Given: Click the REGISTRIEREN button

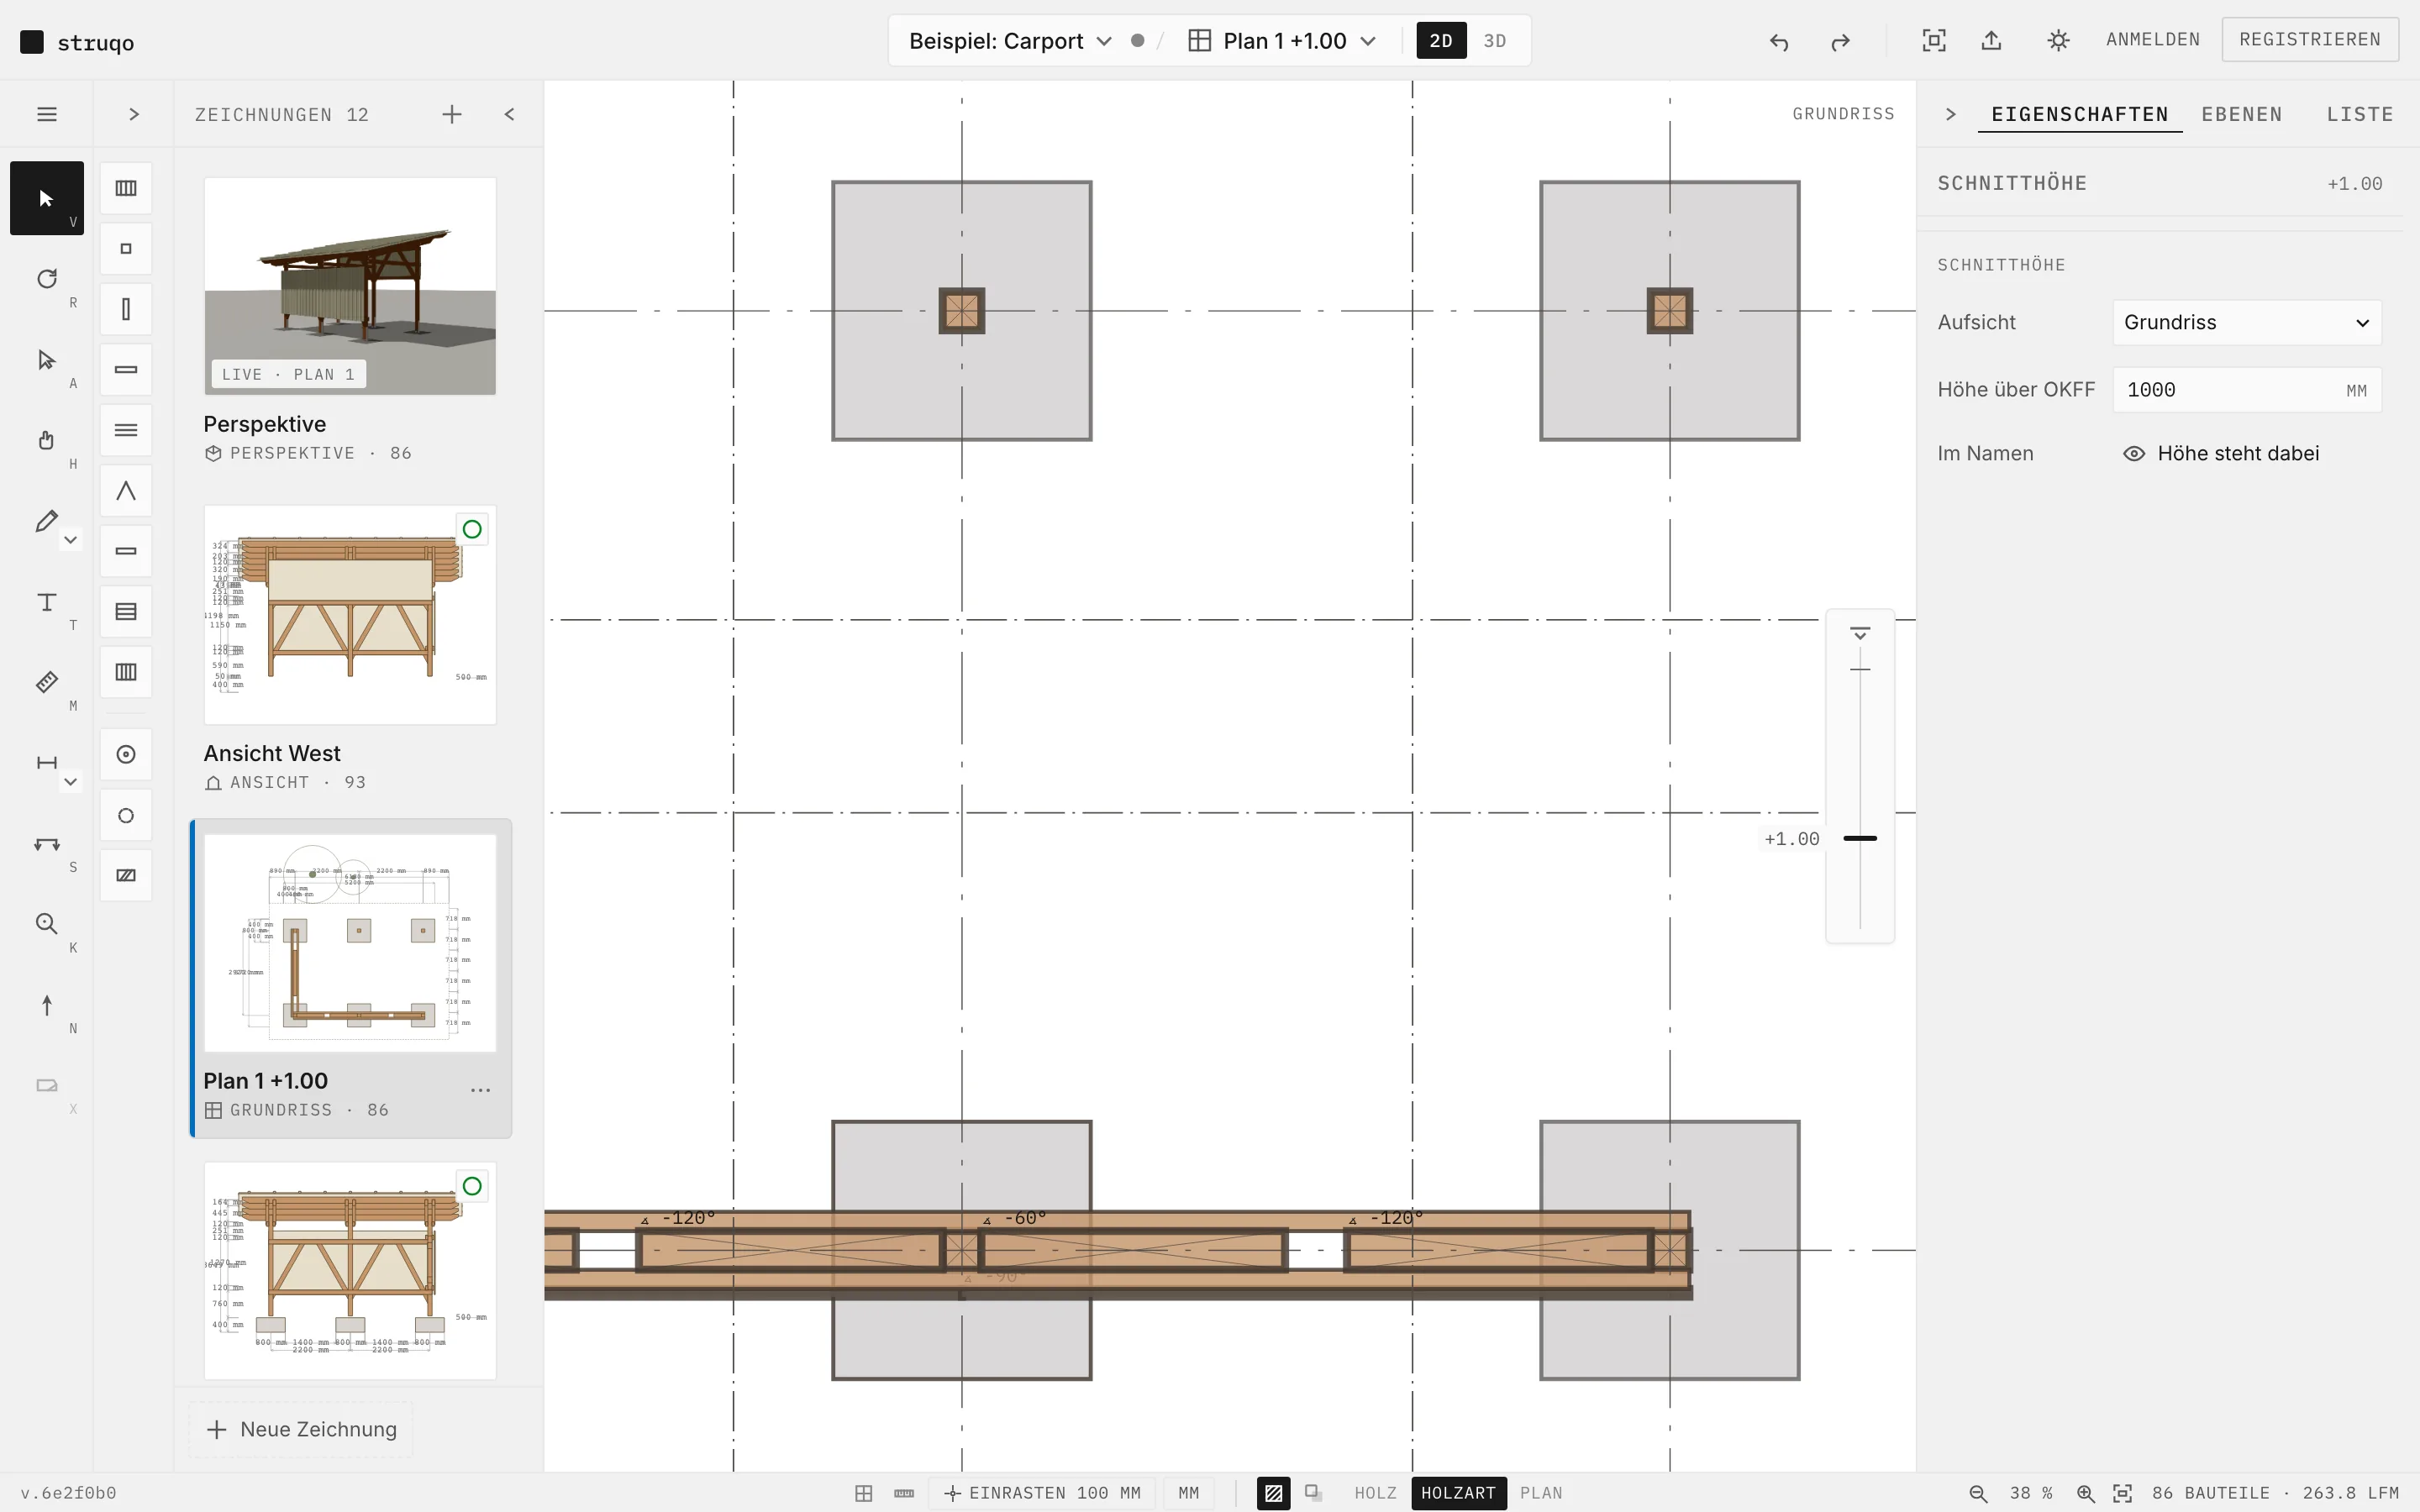Looking at the screenshot, I should 2310,40.
